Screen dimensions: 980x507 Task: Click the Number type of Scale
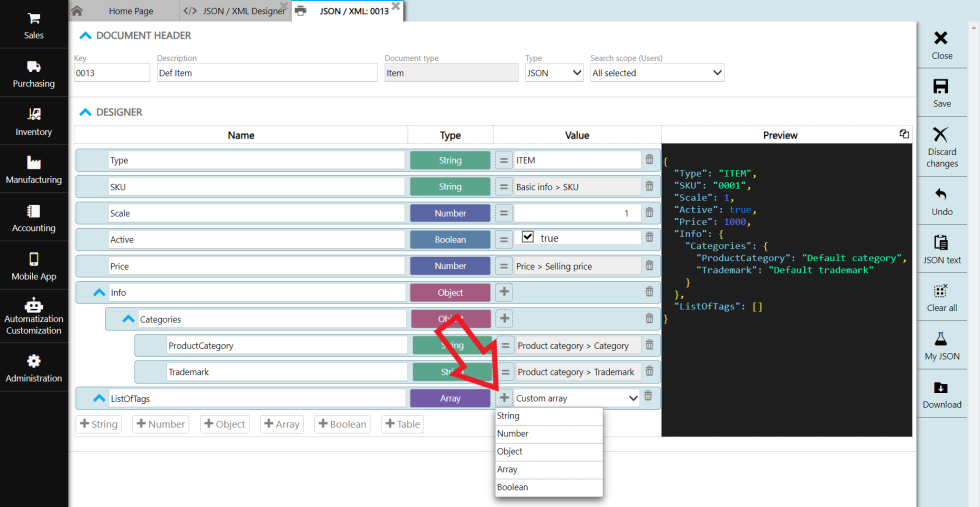point(450,213)
